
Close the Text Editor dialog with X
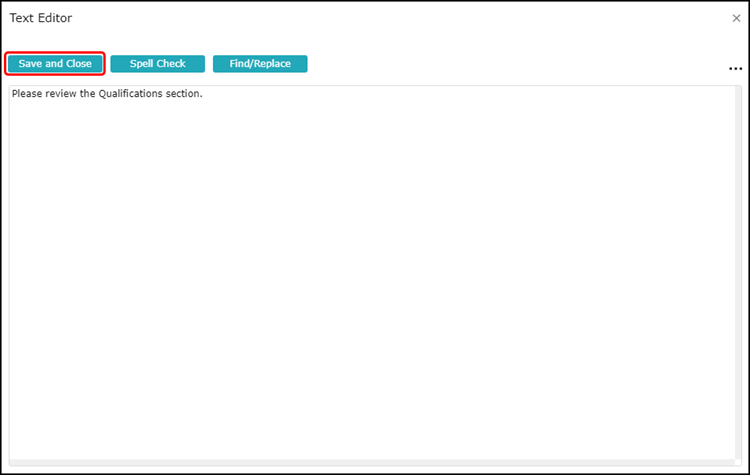[736, 18]
